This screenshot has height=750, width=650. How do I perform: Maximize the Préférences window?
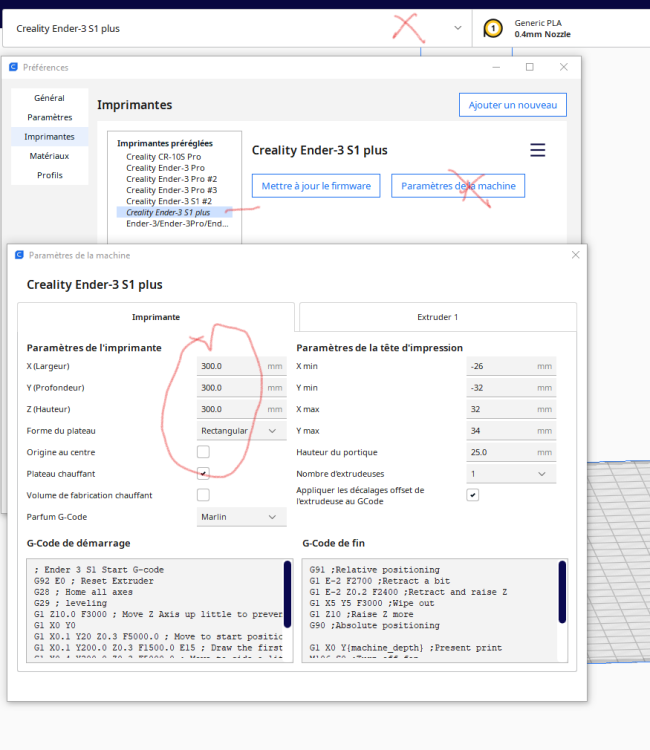tap(529, 67)
